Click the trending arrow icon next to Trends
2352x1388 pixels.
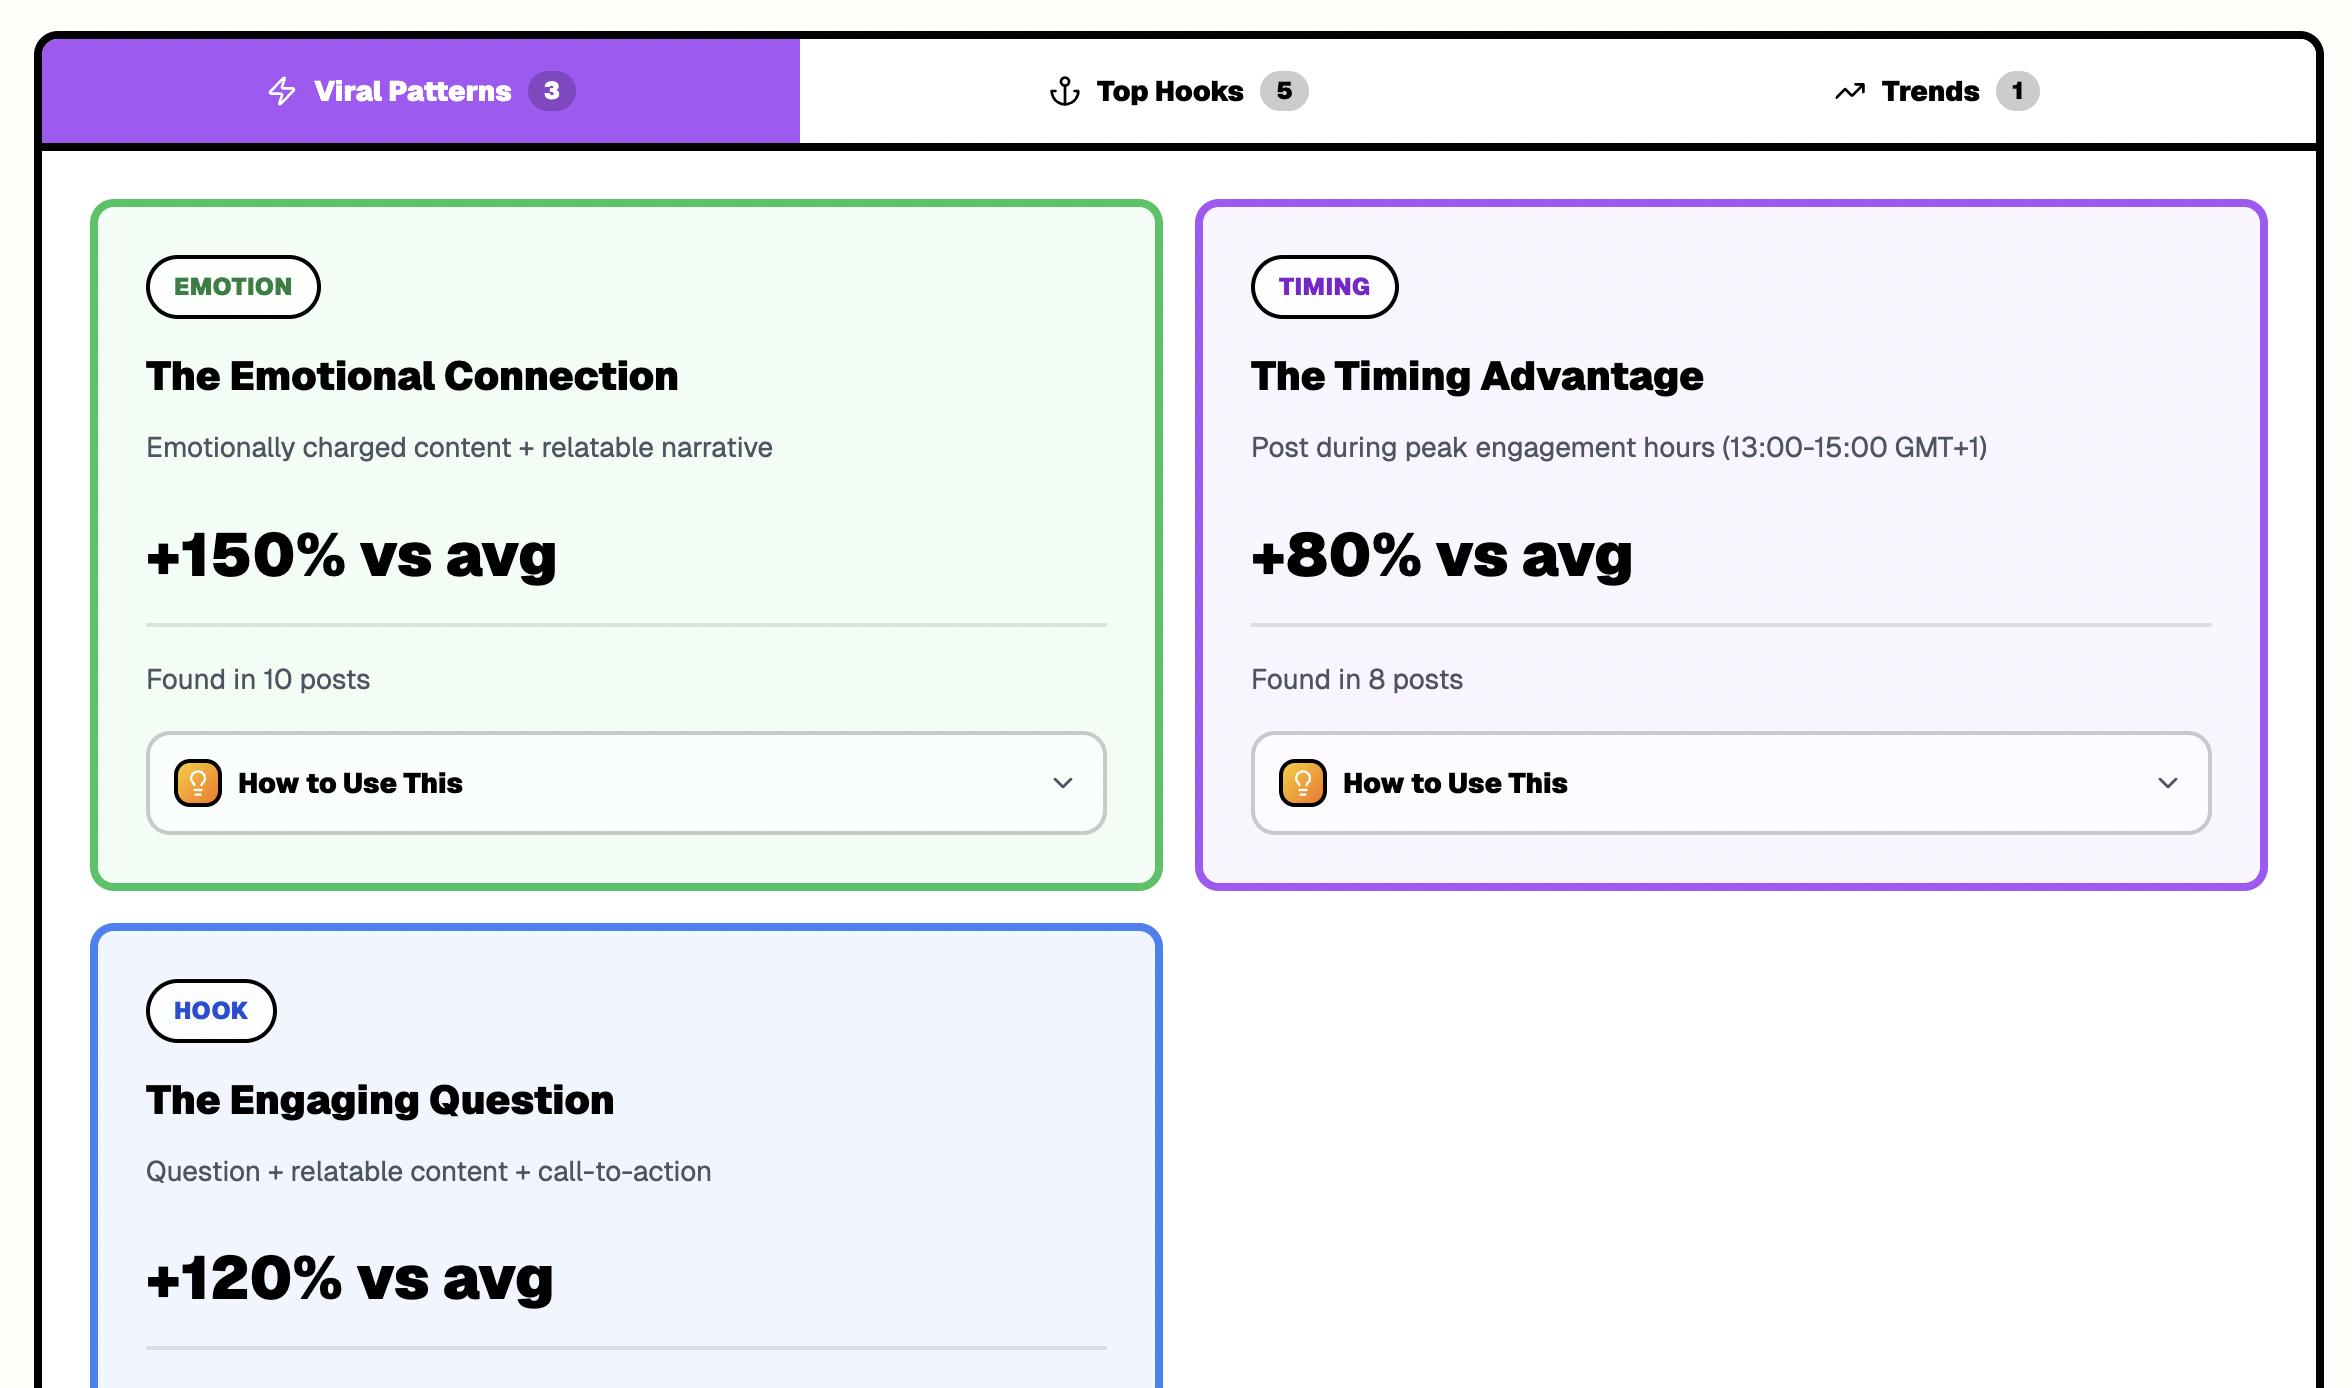pos(1848,90)
